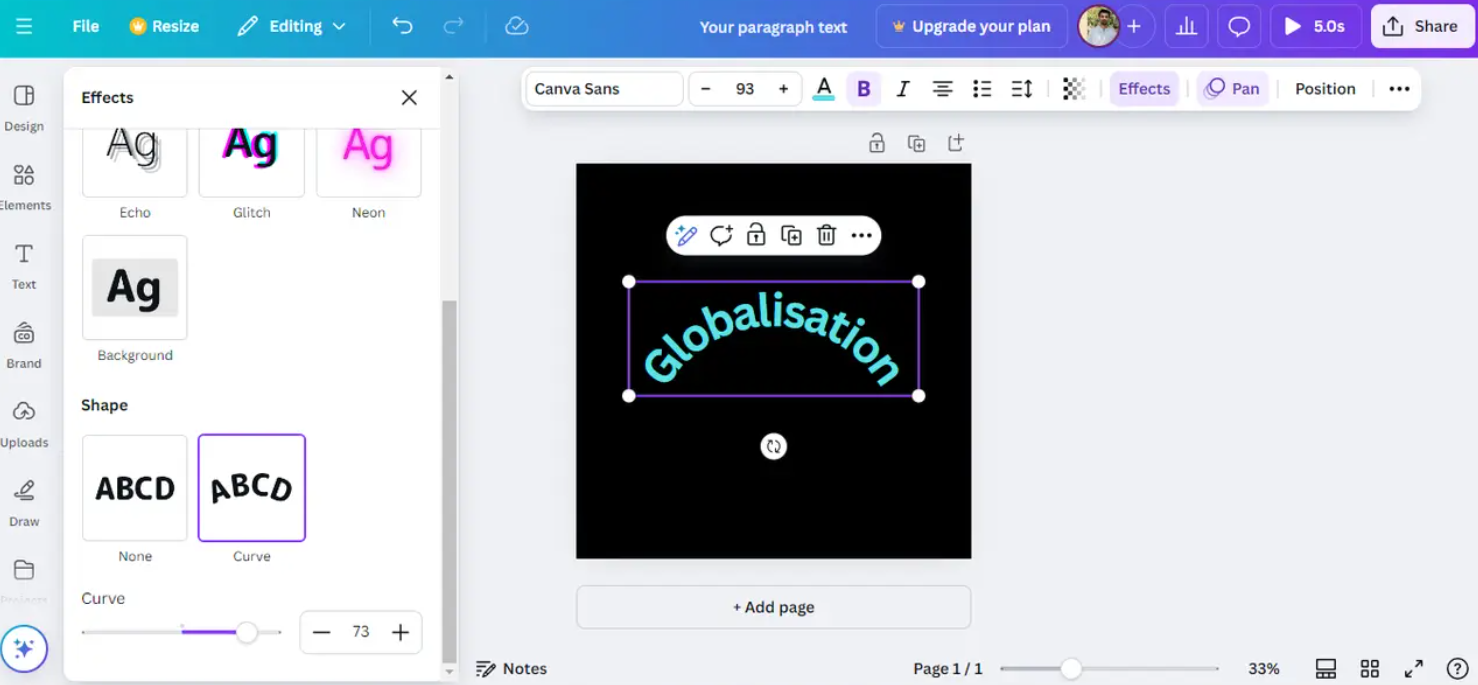Open the Text sidebar tab
Screen dimensions: 1478x685
click(24, 266)
